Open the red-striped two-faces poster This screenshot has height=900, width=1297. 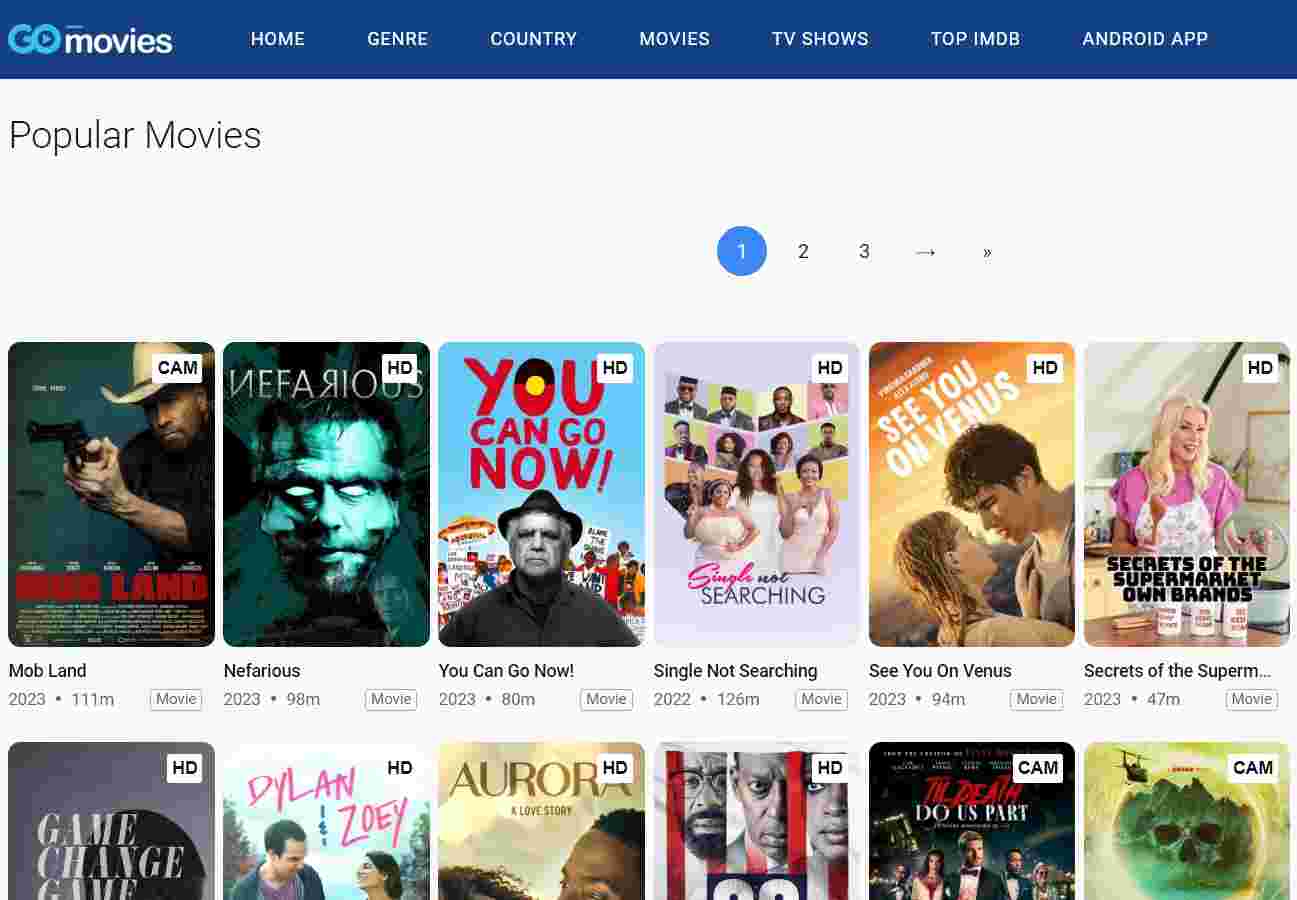point(757,821)
